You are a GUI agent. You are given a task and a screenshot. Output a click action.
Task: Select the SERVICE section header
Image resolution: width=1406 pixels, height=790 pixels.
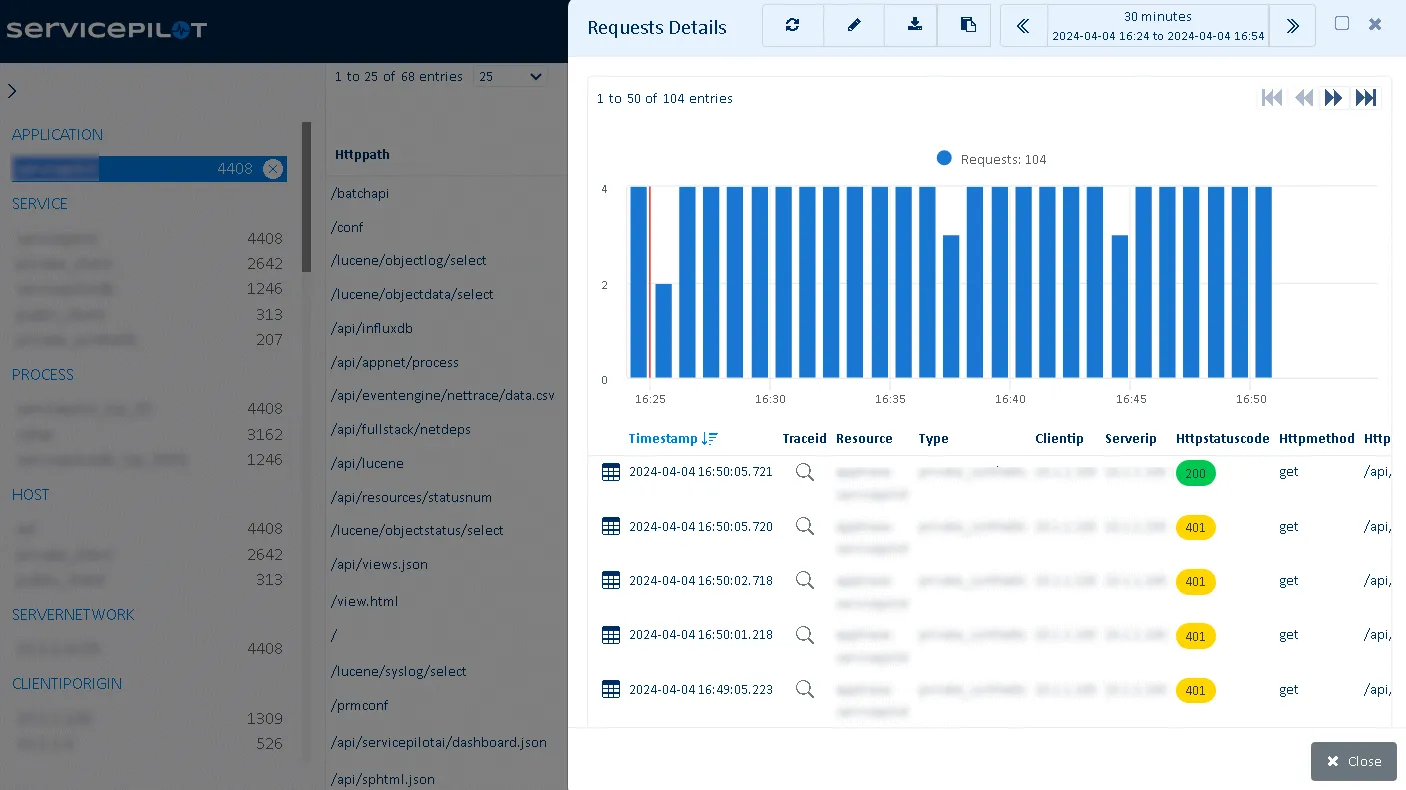click(40, 203)
